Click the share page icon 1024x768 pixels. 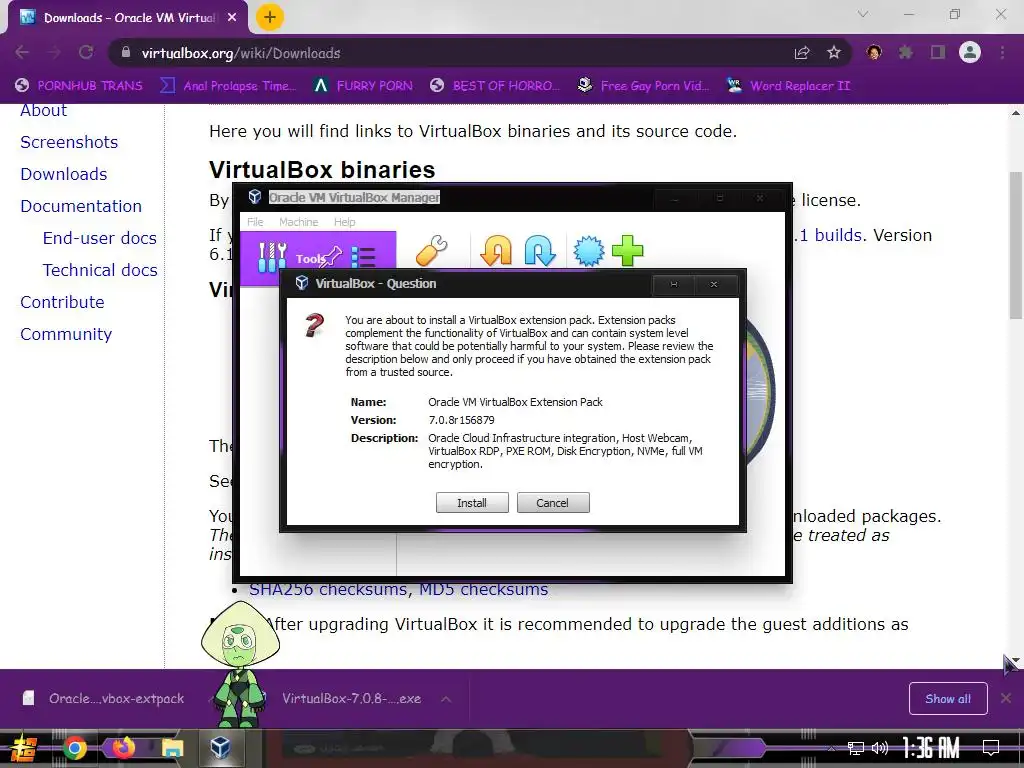click(802, 53)
